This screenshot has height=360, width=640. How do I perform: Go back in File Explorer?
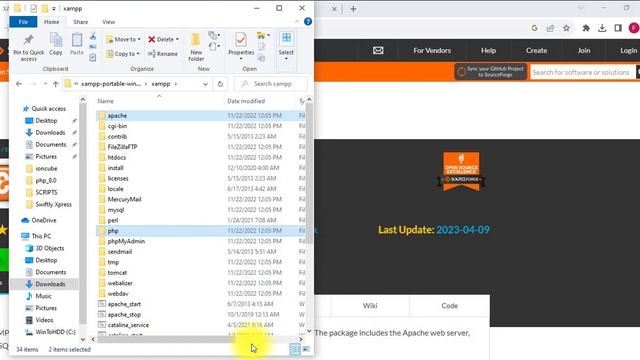[x=19, y=84]
